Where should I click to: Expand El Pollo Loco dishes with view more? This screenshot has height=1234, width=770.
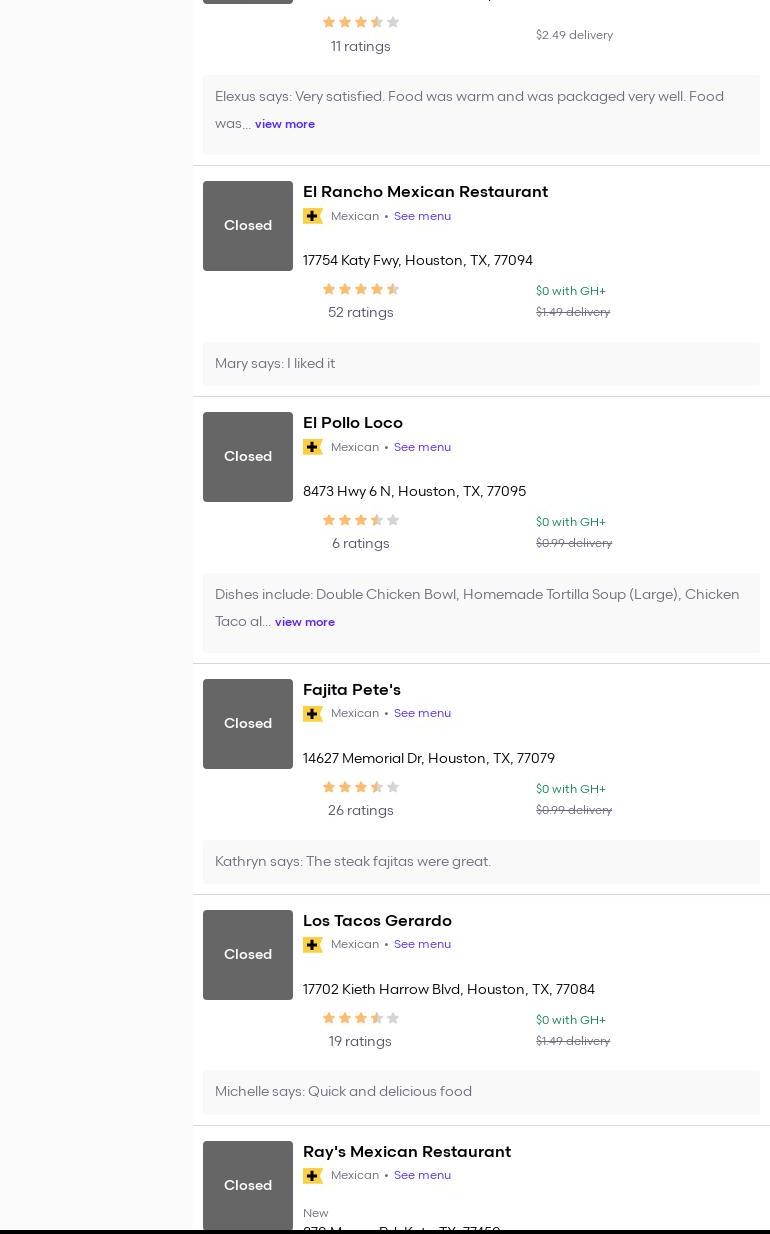coord(305,622)
